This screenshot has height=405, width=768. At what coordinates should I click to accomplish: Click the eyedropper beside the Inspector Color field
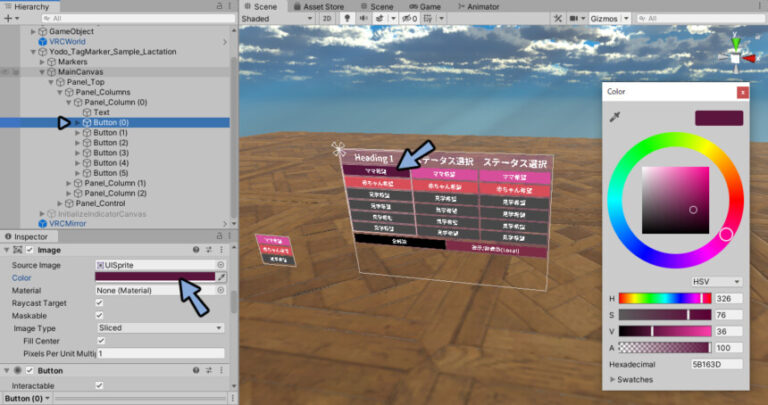221,277
